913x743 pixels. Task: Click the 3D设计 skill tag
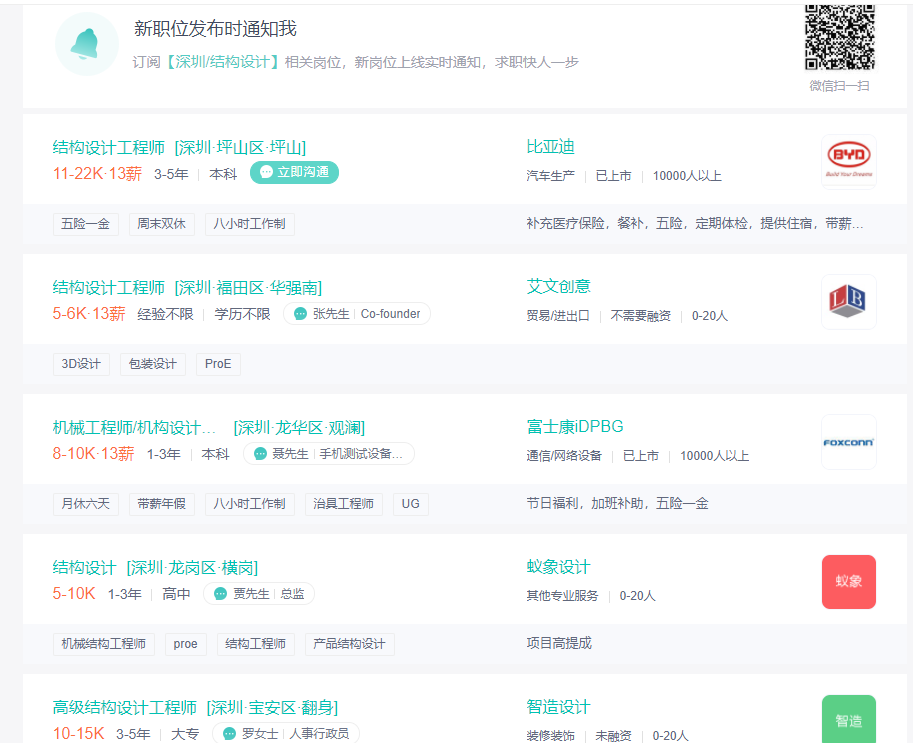coord(81,364)
